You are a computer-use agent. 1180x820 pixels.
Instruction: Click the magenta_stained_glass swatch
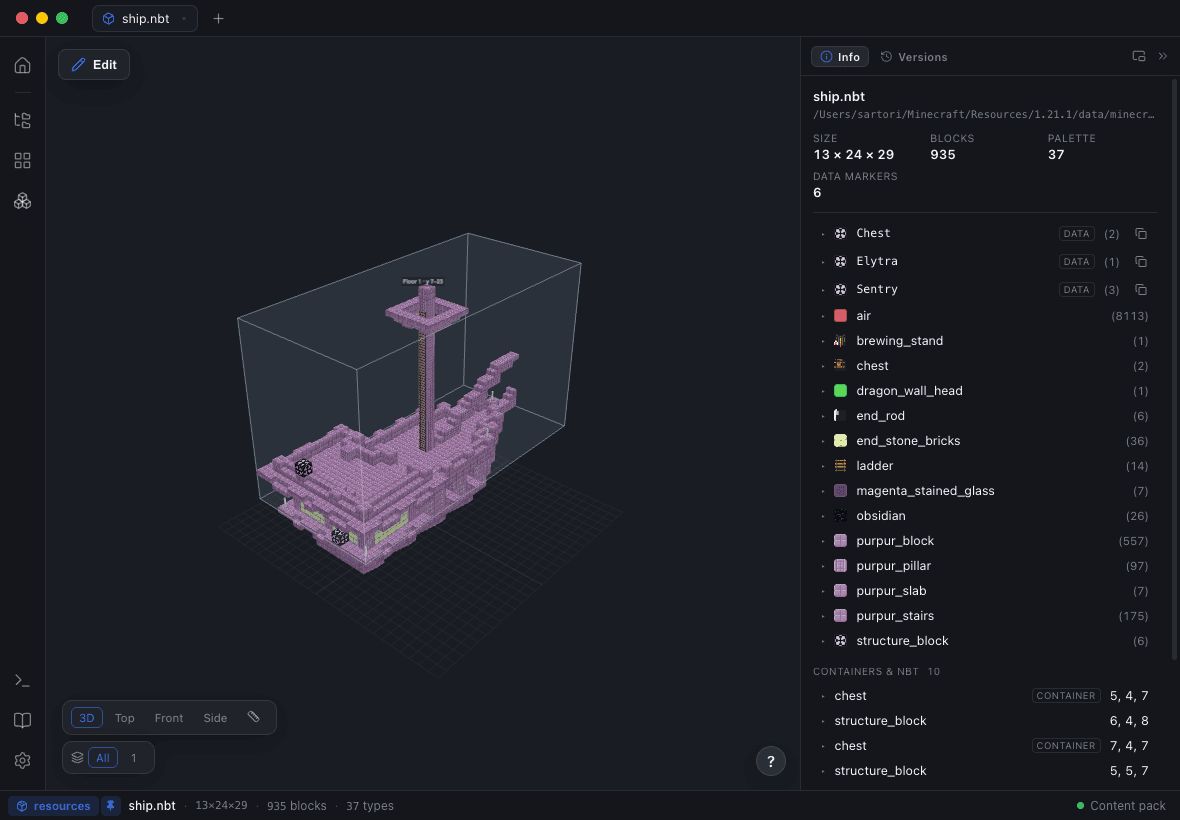[x=841, y=490]
